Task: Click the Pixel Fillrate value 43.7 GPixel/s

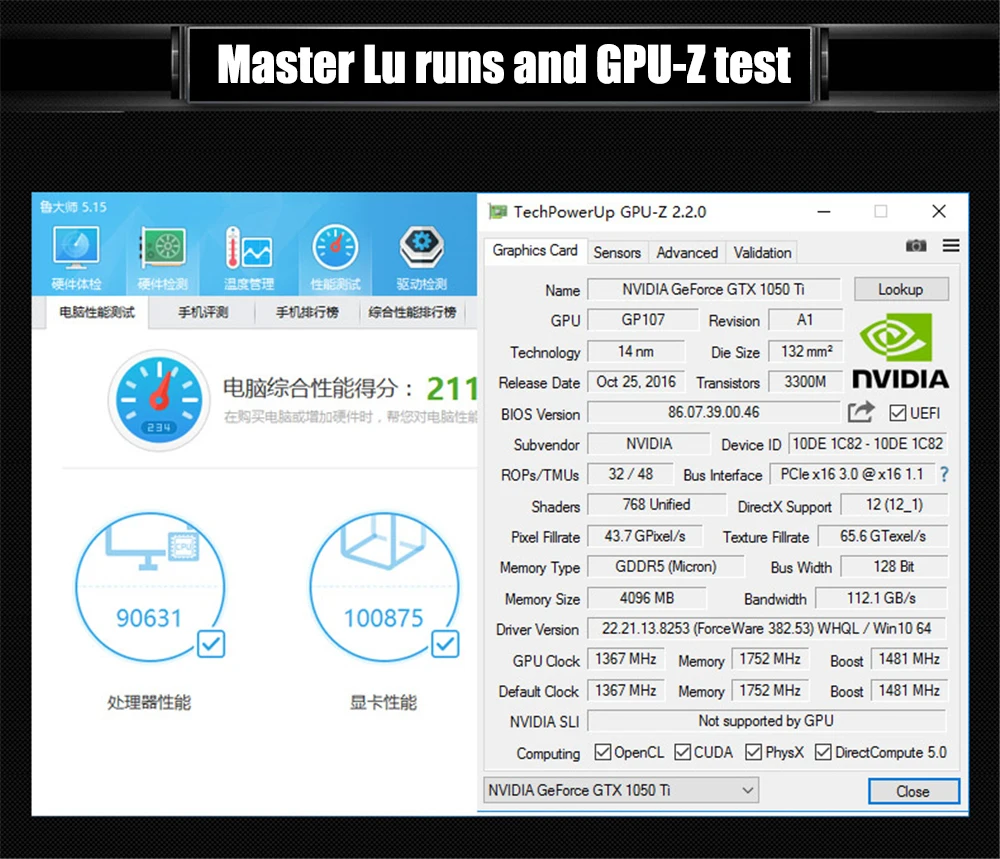Action: 644,536
